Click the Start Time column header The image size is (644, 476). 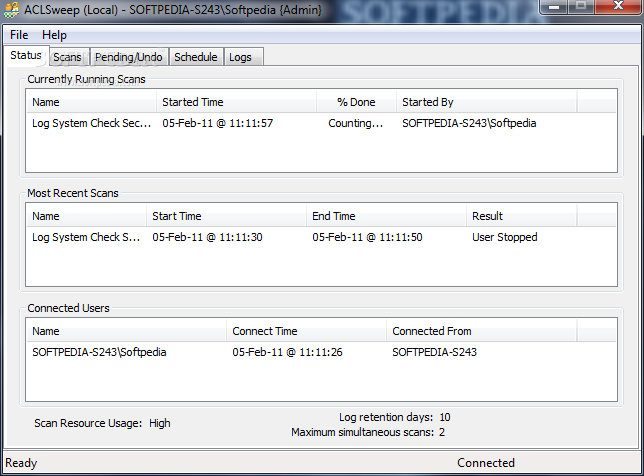coord(226,216)
